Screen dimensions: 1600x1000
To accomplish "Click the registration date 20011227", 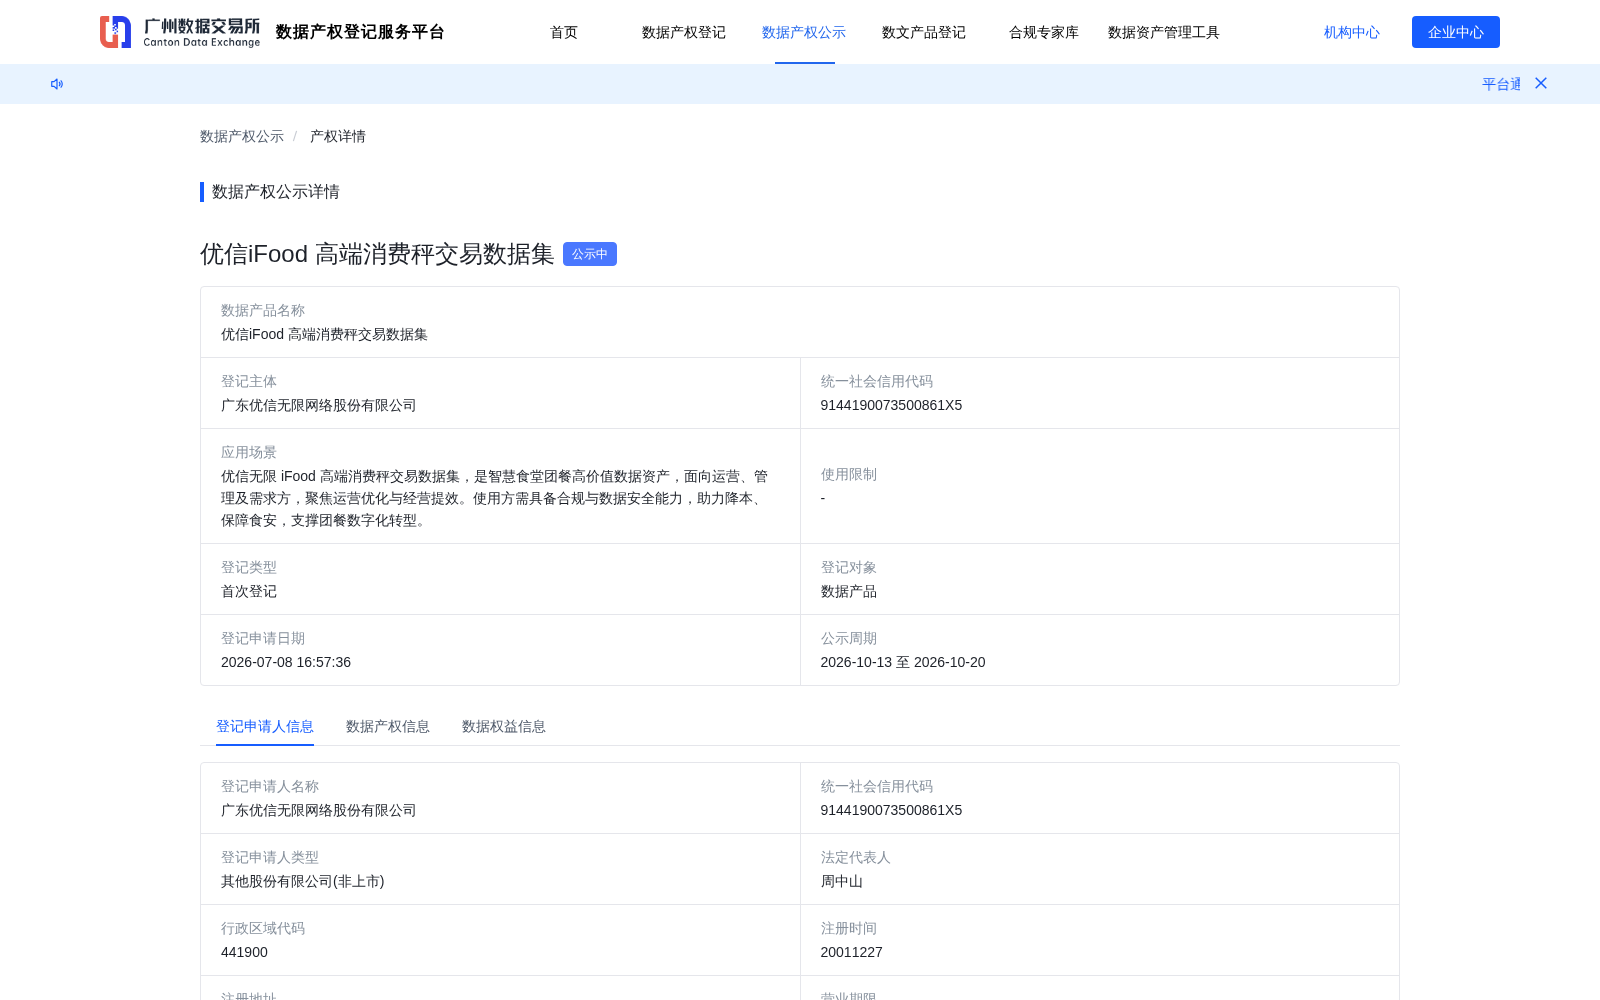I will pos(851,952).
